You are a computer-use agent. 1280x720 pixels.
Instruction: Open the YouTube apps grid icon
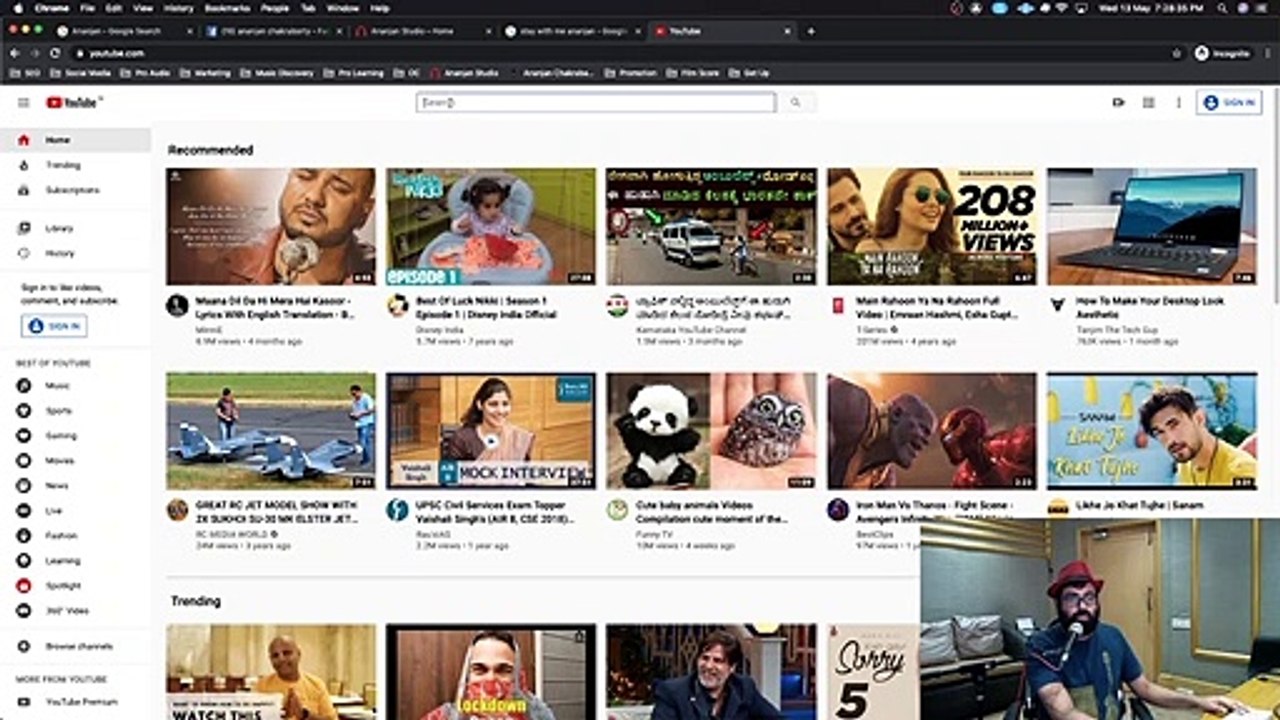tap(1148, 102)
